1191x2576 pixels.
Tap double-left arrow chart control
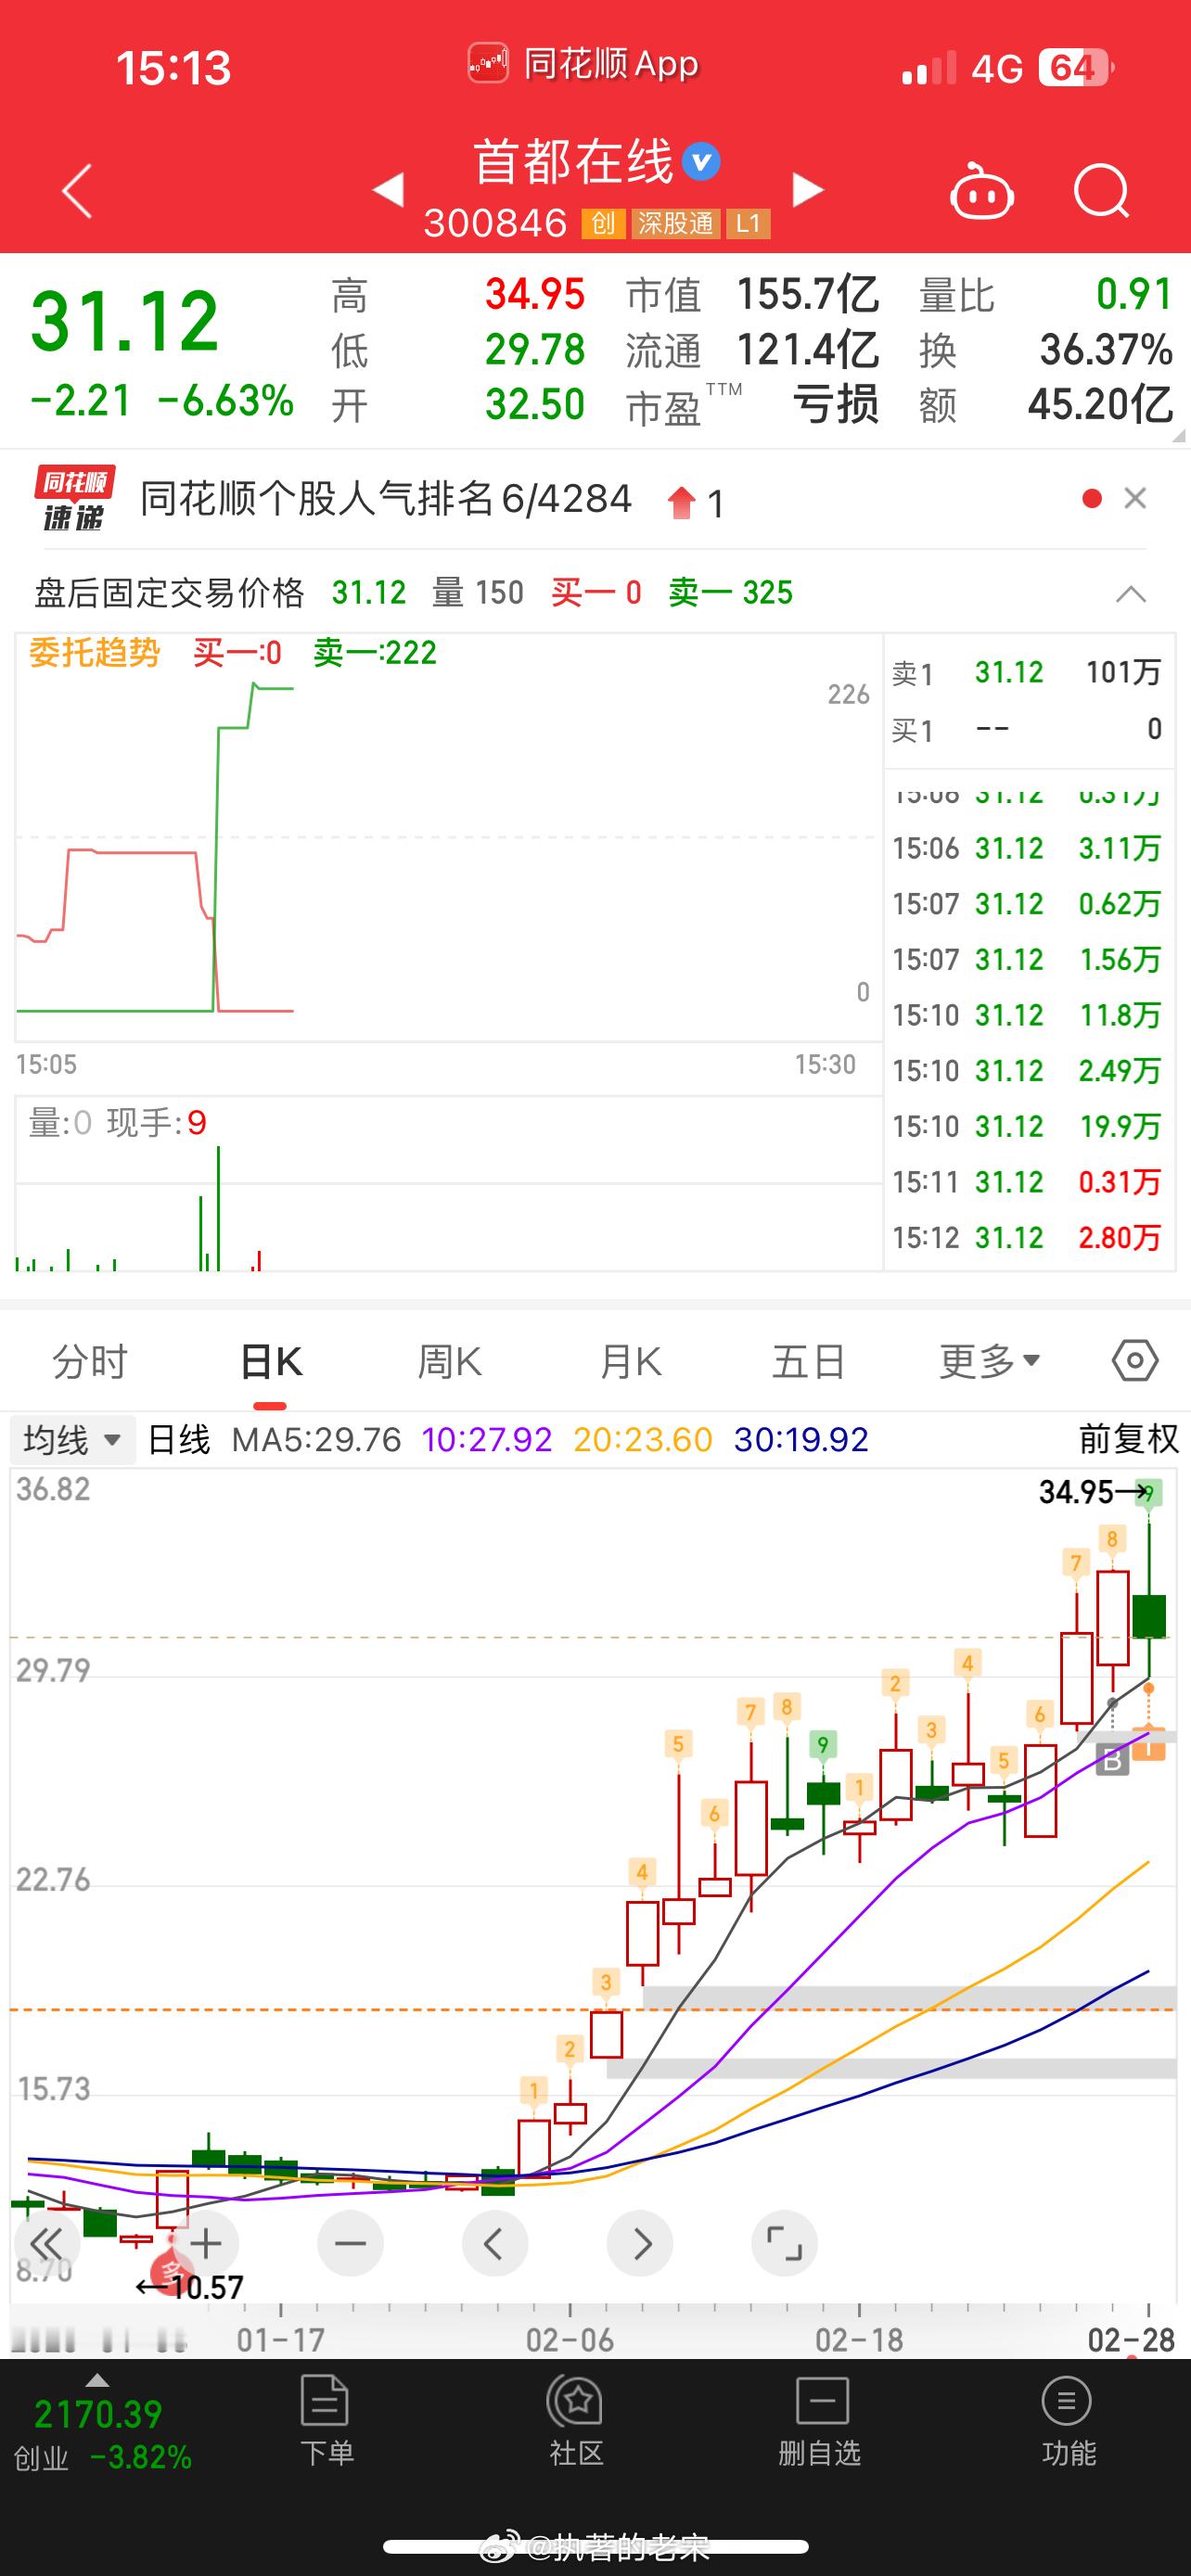[45, 2243]
